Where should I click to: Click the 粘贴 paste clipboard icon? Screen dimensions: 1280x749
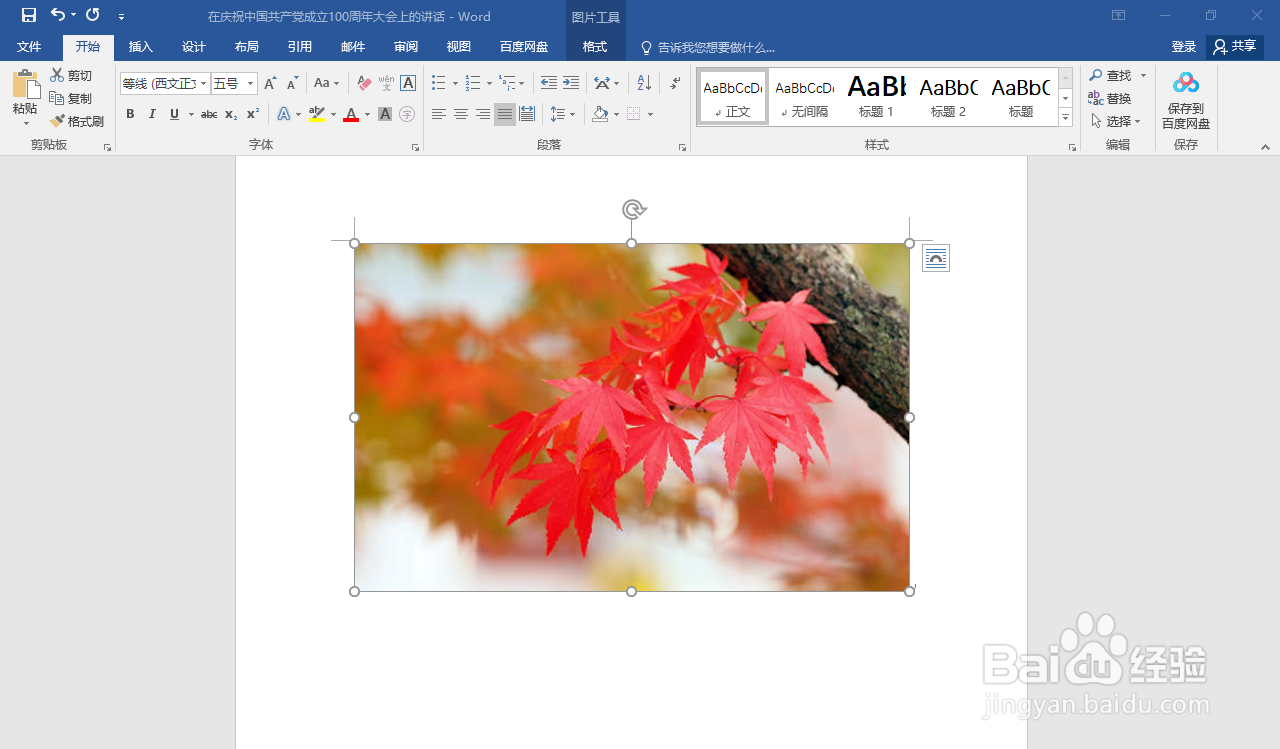[25, 85]
